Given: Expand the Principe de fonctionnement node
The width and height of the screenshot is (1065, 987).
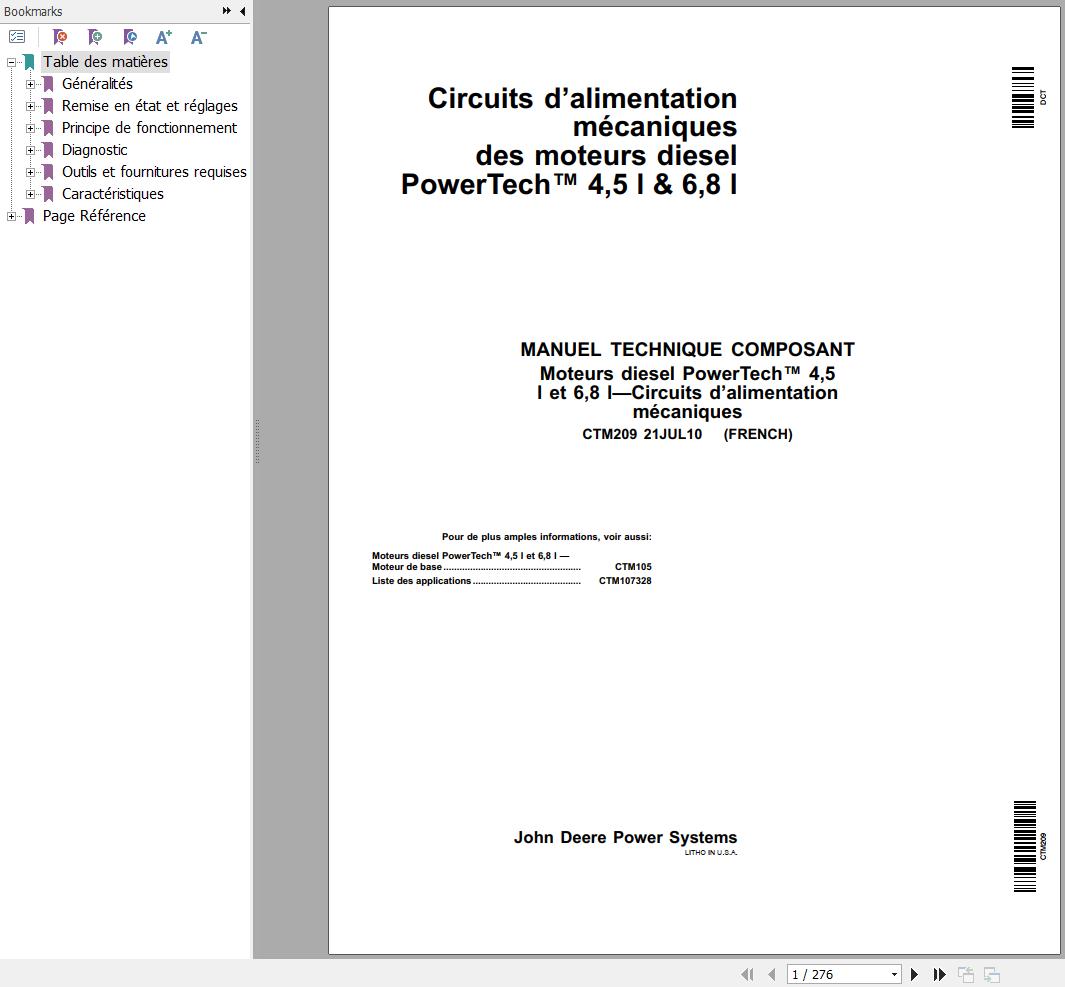Looking at the screenshot, I should coord(31,128).
